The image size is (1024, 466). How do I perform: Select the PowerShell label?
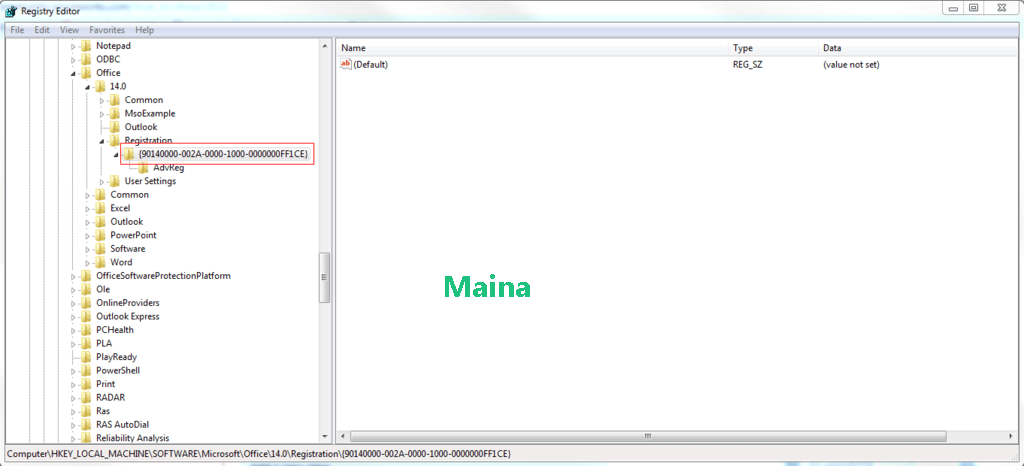pyautogui.click(x=118, y=371)
